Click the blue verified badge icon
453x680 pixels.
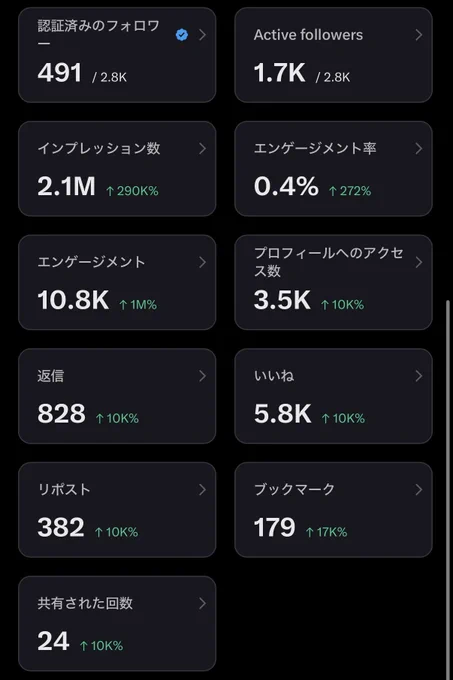[182, 35]
